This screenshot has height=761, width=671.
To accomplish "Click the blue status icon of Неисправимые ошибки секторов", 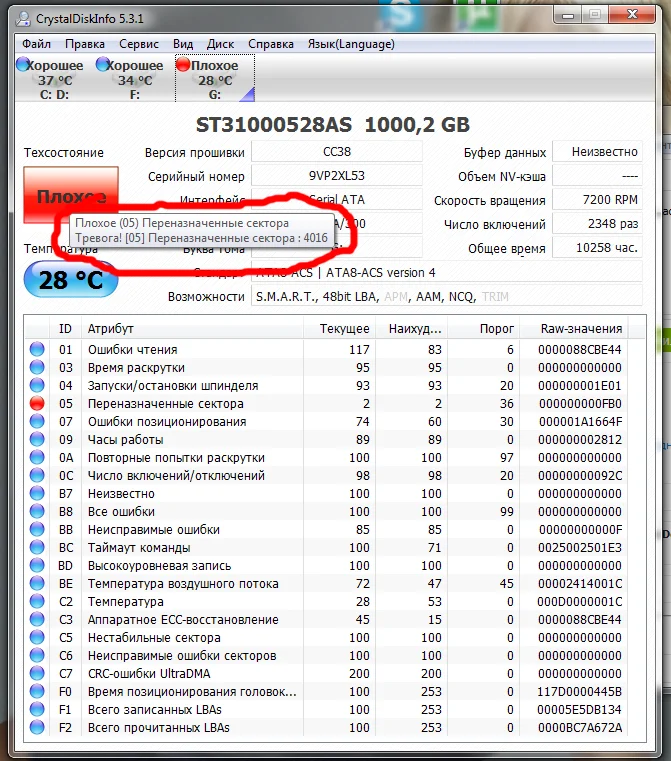I will (37, 655).
